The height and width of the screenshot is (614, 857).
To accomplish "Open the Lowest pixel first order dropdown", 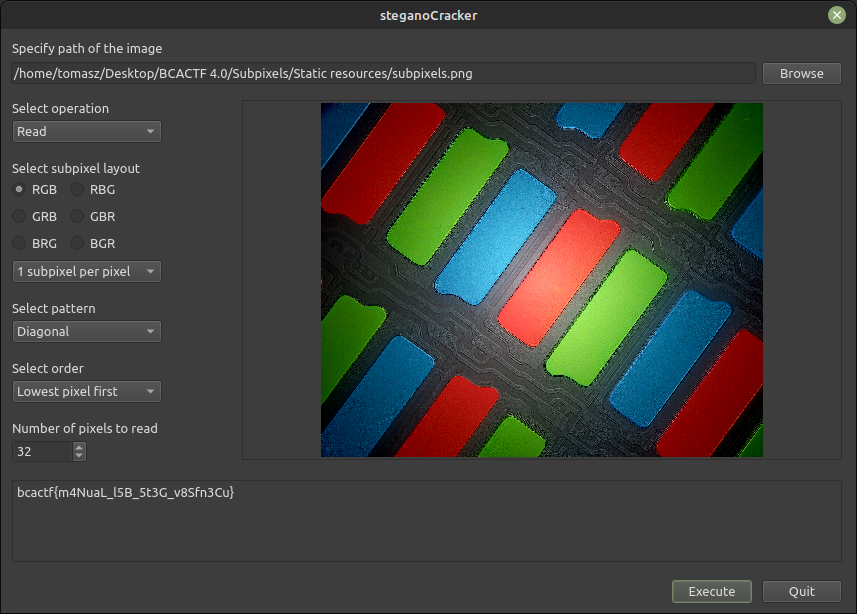I will pos(86,391).
